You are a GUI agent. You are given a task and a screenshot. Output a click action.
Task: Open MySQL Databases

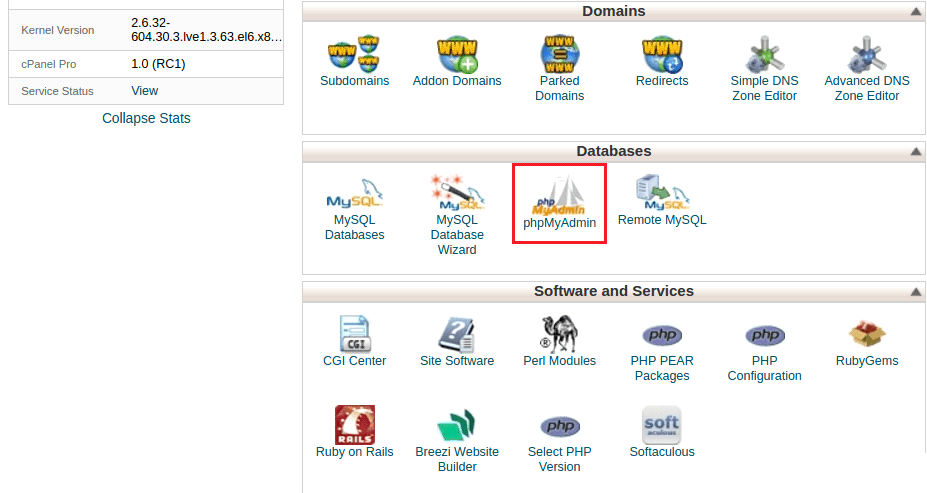click(x=354, y=193)
